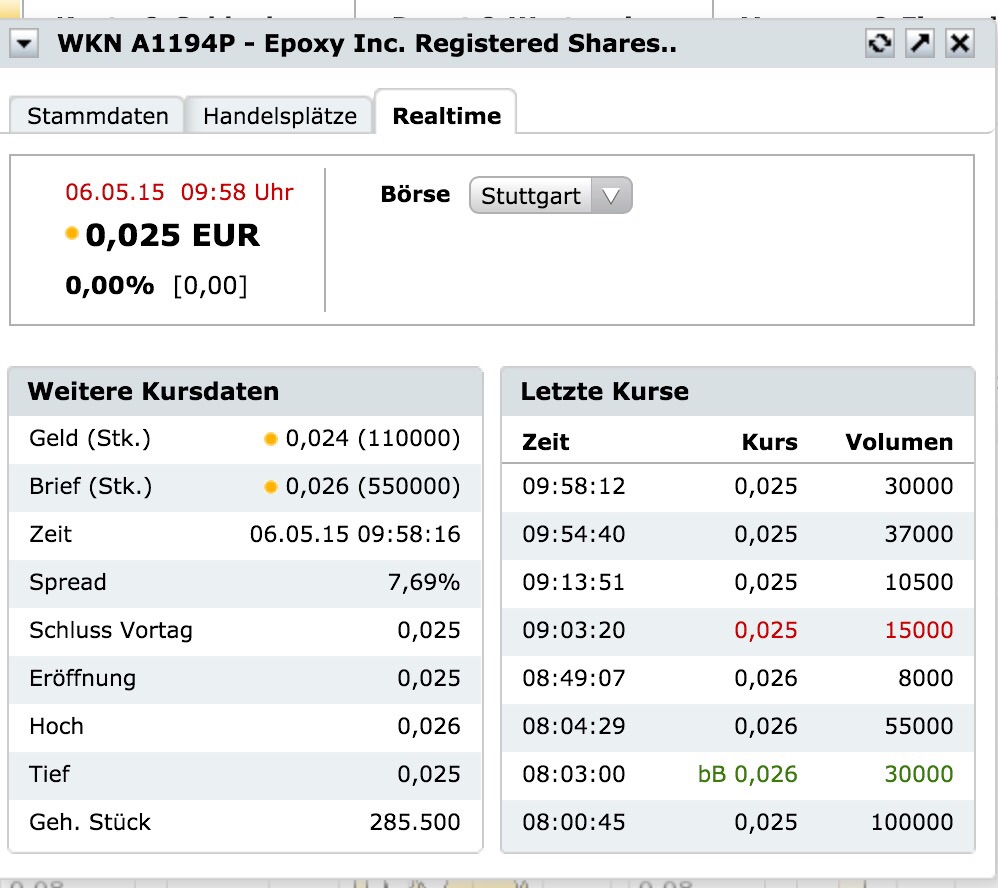Image resolution: width=998 pixels, height=888 pixels.
Task: Expand the widget menu arrow in title bar
Action: 24,43
